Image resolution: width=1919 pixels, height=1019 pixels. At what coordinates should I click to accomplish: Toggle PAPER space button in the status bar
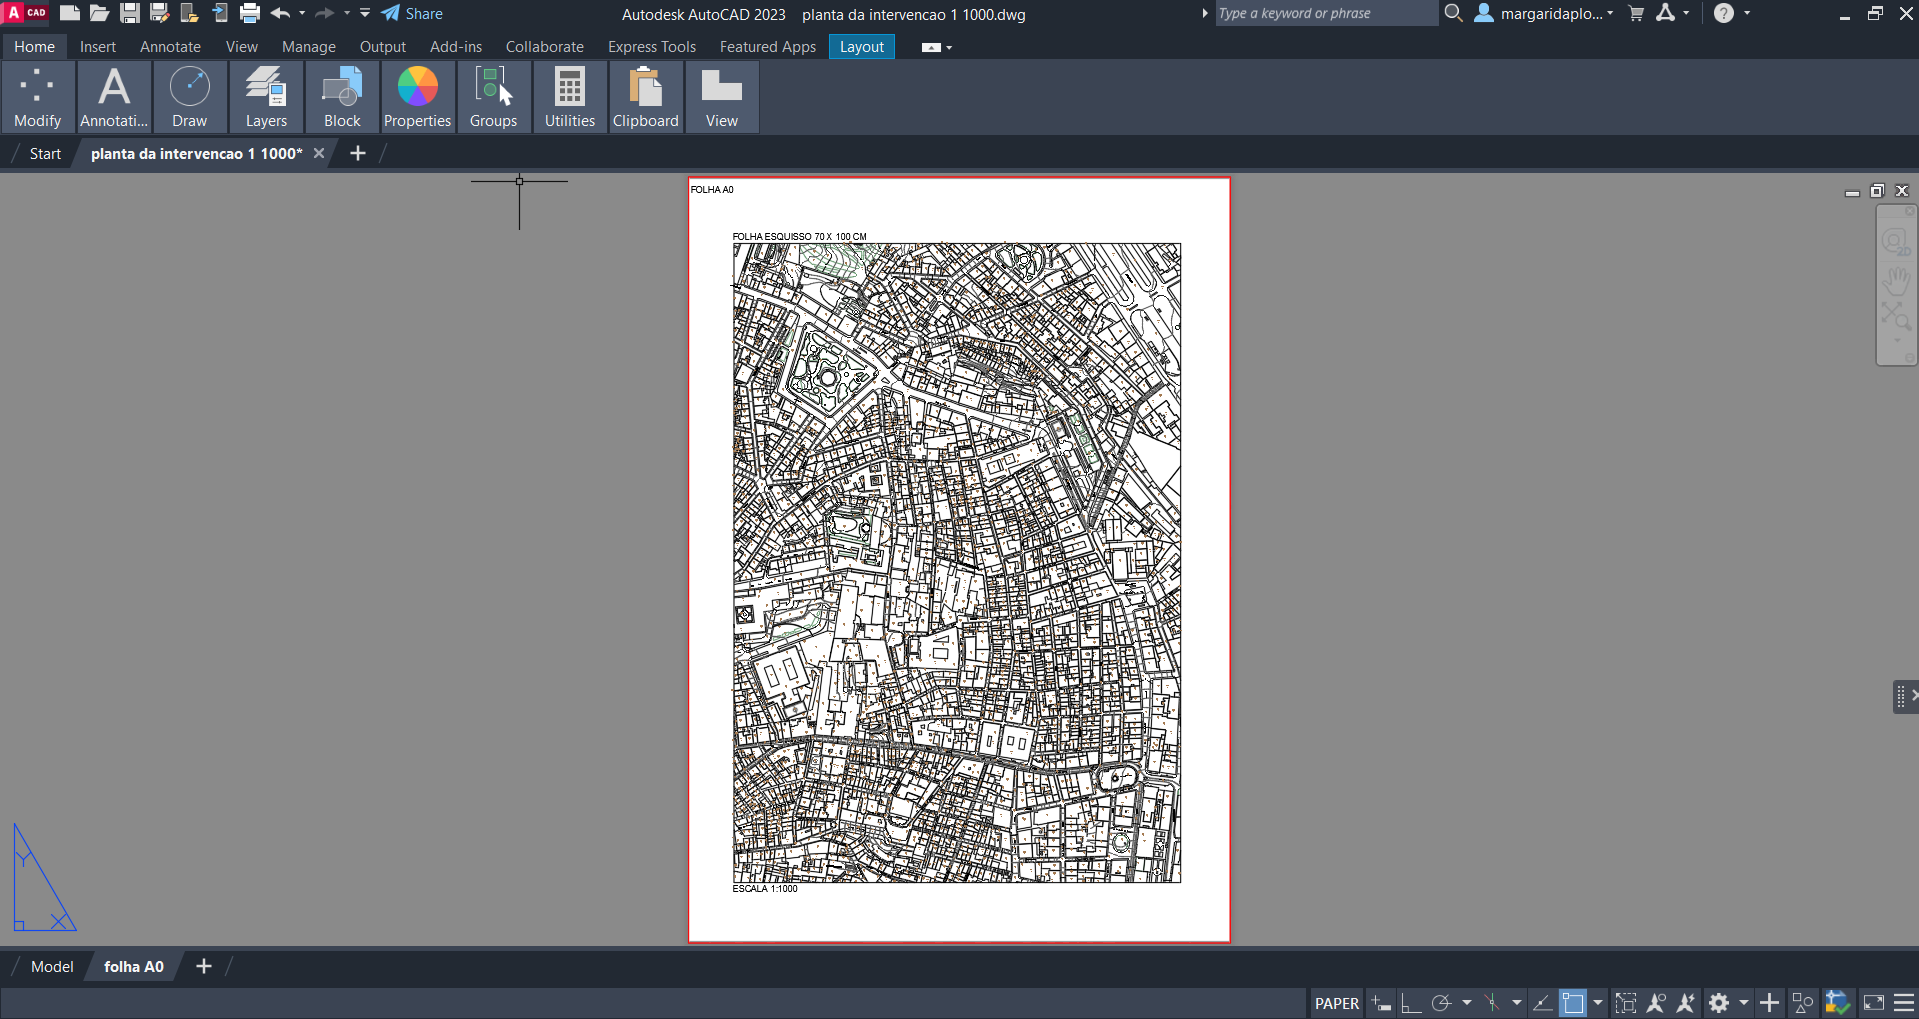coord(1336,1003)
